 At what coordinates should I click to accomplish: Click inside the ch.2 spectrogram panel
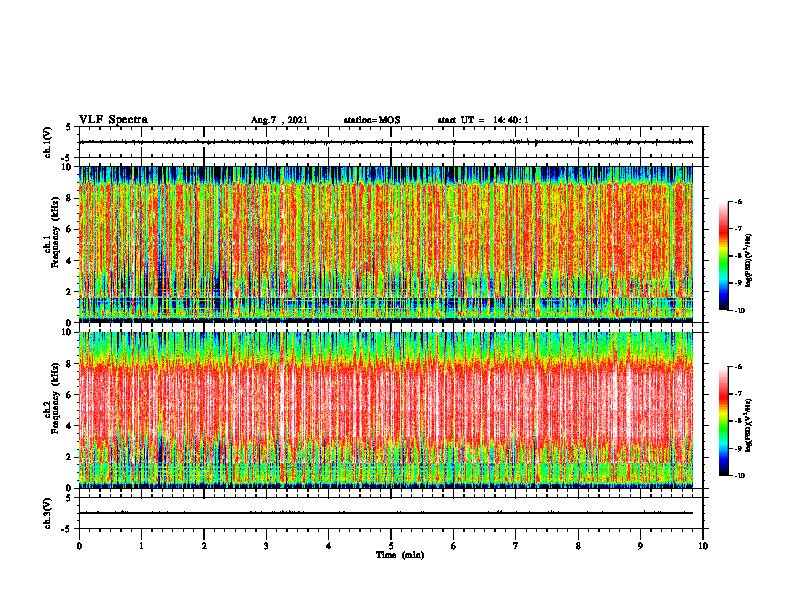[391, 410]
